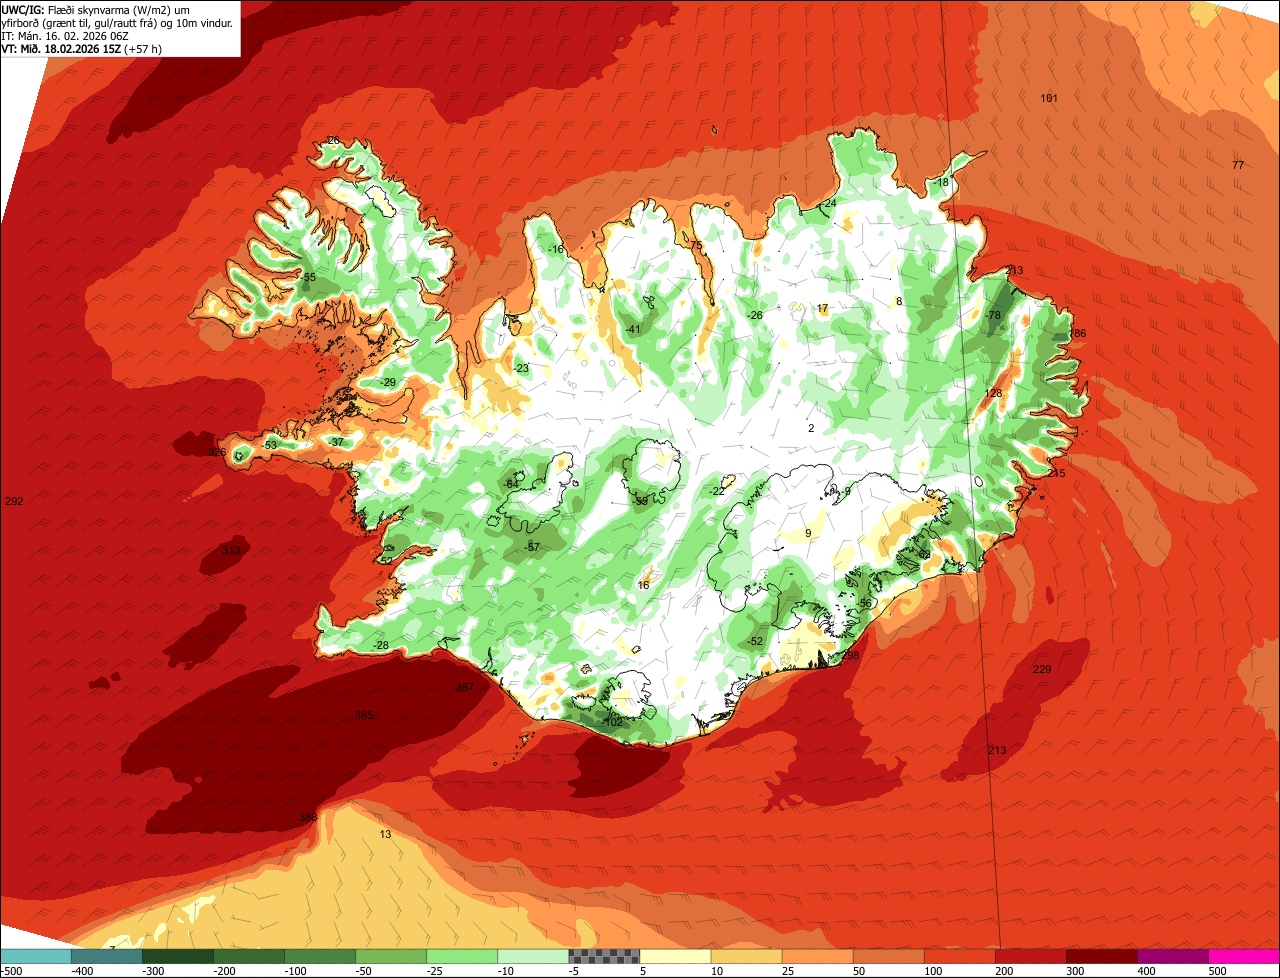The width and height of the screenshot is (1280, 978).
Task: Click the map value -52 in southern Iceland
Action: pyautogui.click(x=755, y=641)
